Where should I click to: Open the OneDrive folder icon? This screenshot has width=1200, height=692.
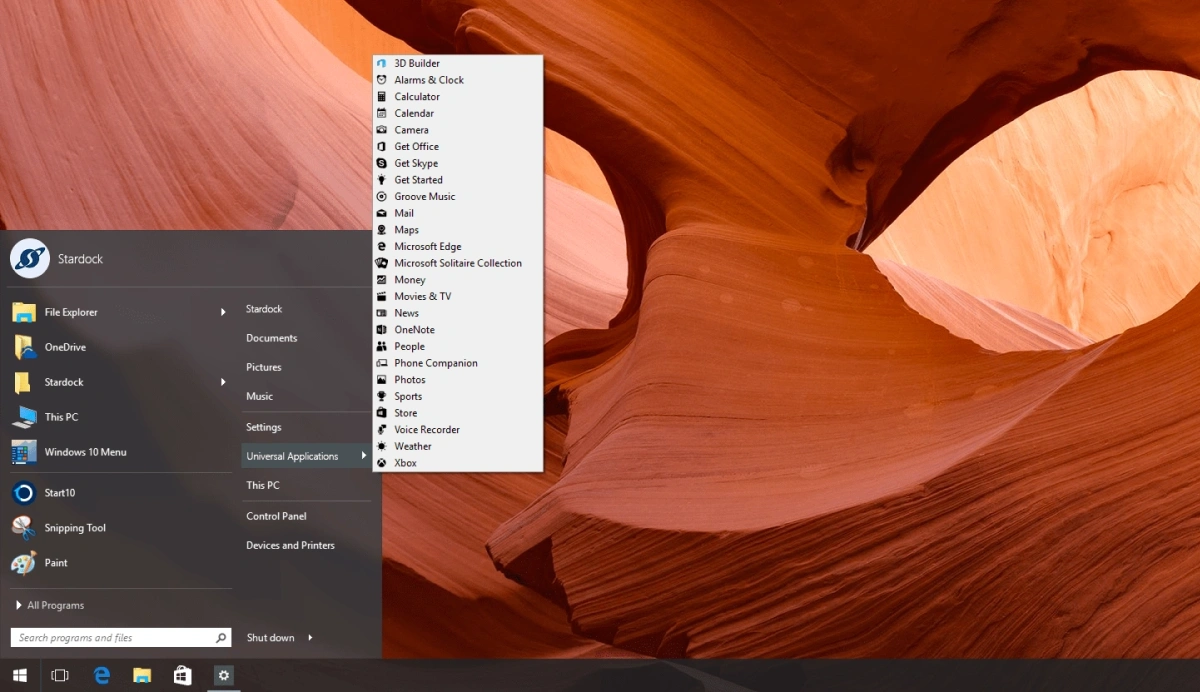click(x=24, y=347)
